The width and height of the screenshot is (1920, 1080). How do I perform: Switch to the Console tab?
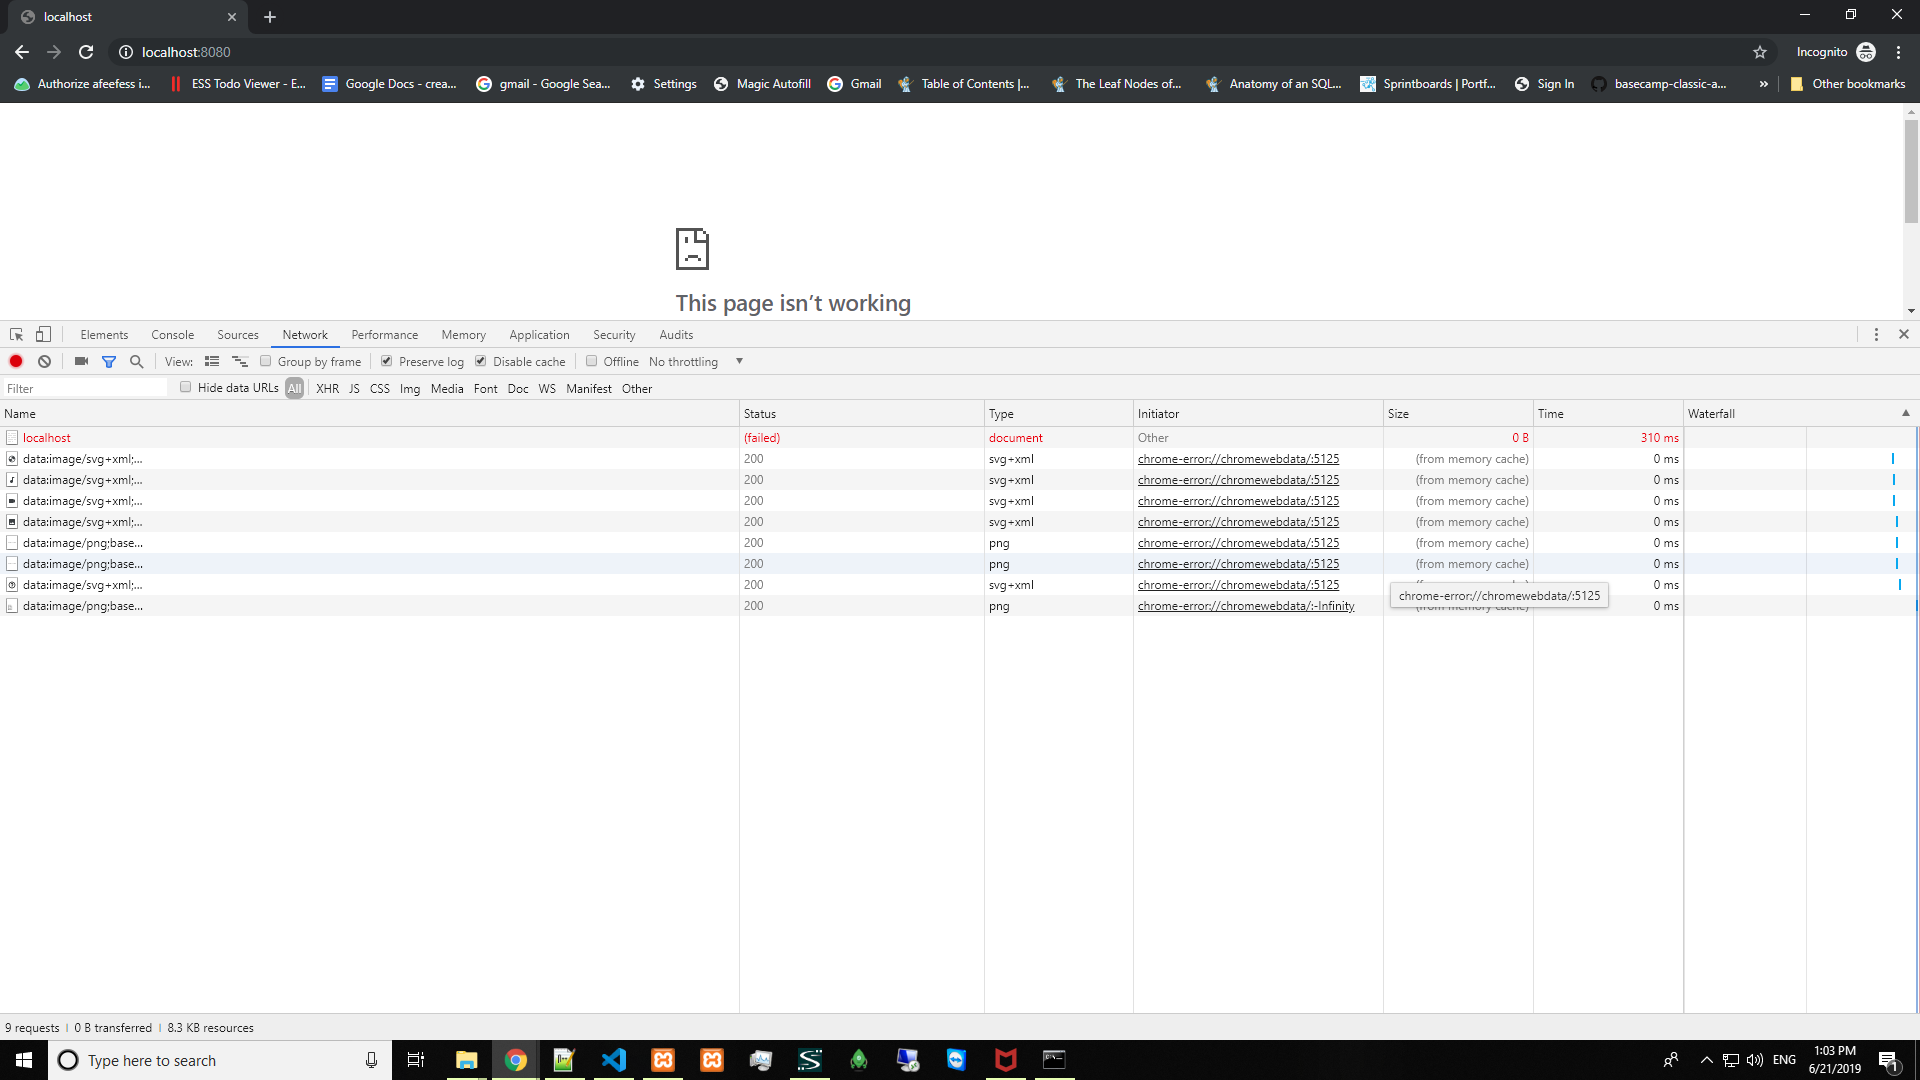(172, 335)
